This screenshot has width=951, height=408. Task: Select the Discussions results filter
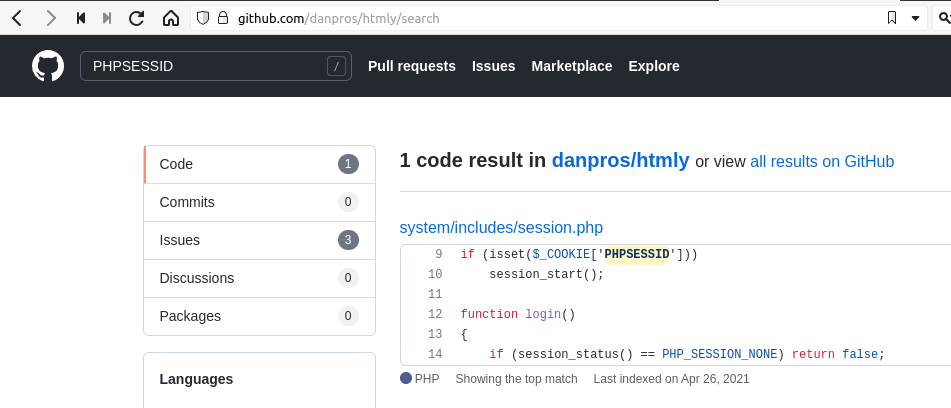pos(260,278)
